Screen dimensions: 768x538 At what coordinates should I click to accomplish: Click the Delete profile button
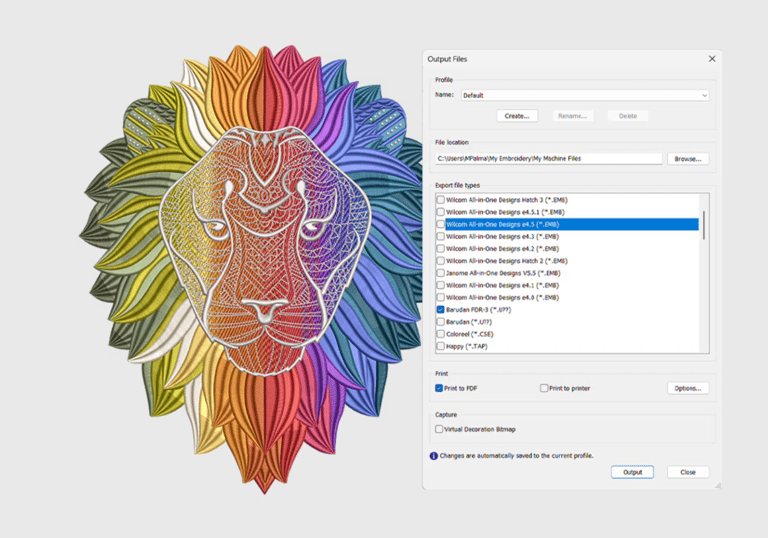tap(628, 116)
